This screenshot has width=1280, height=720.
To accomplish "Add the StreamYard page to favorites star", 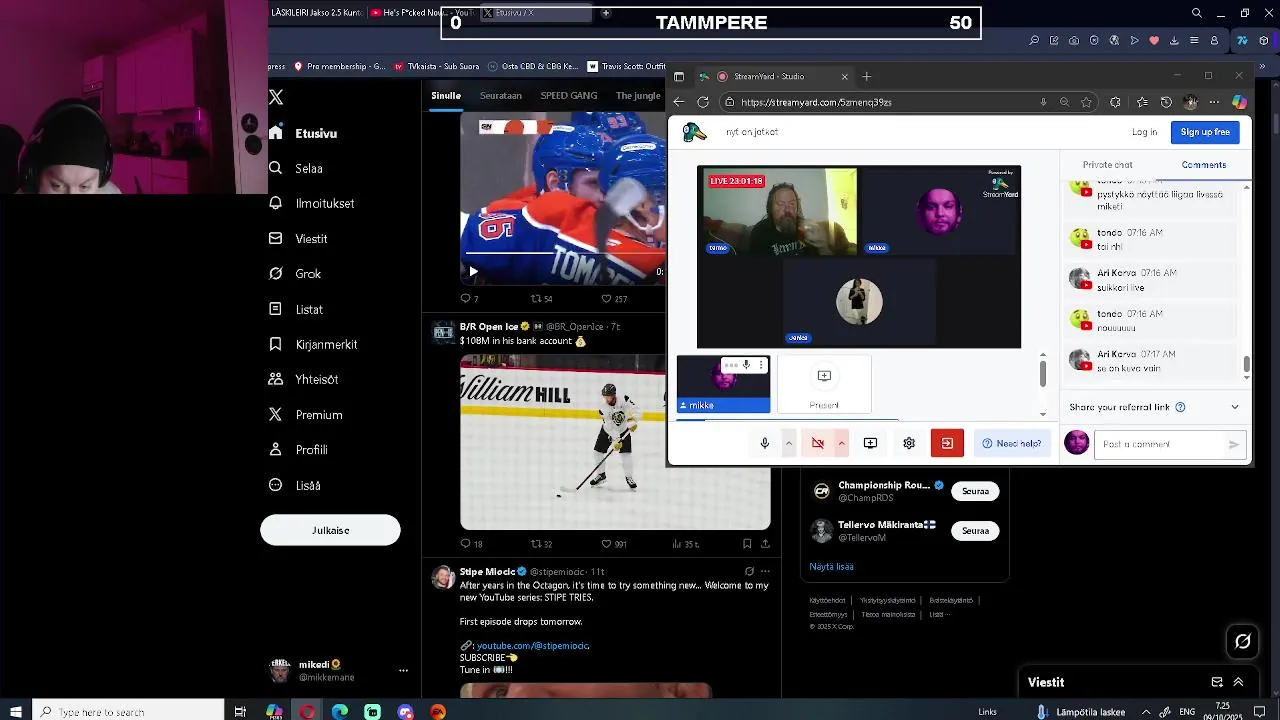I will tap(1086, 102).
